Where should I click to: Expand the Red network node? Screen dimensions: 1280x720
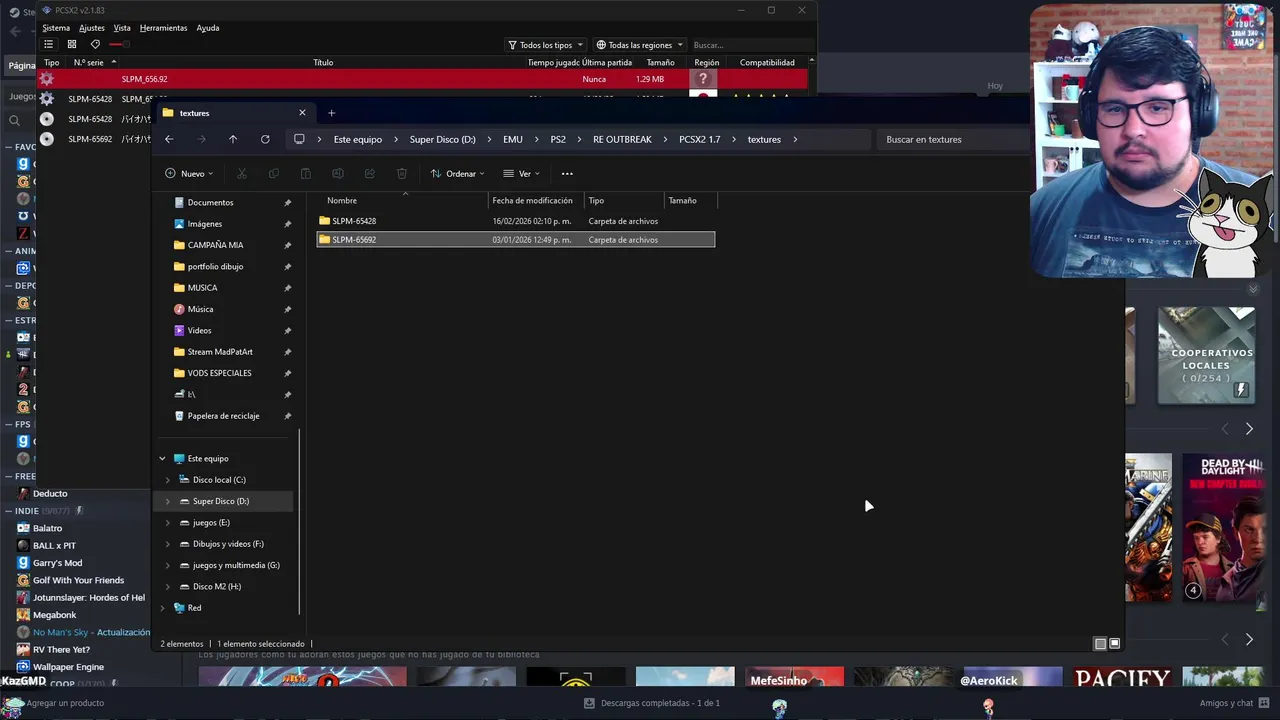(162, 608)
